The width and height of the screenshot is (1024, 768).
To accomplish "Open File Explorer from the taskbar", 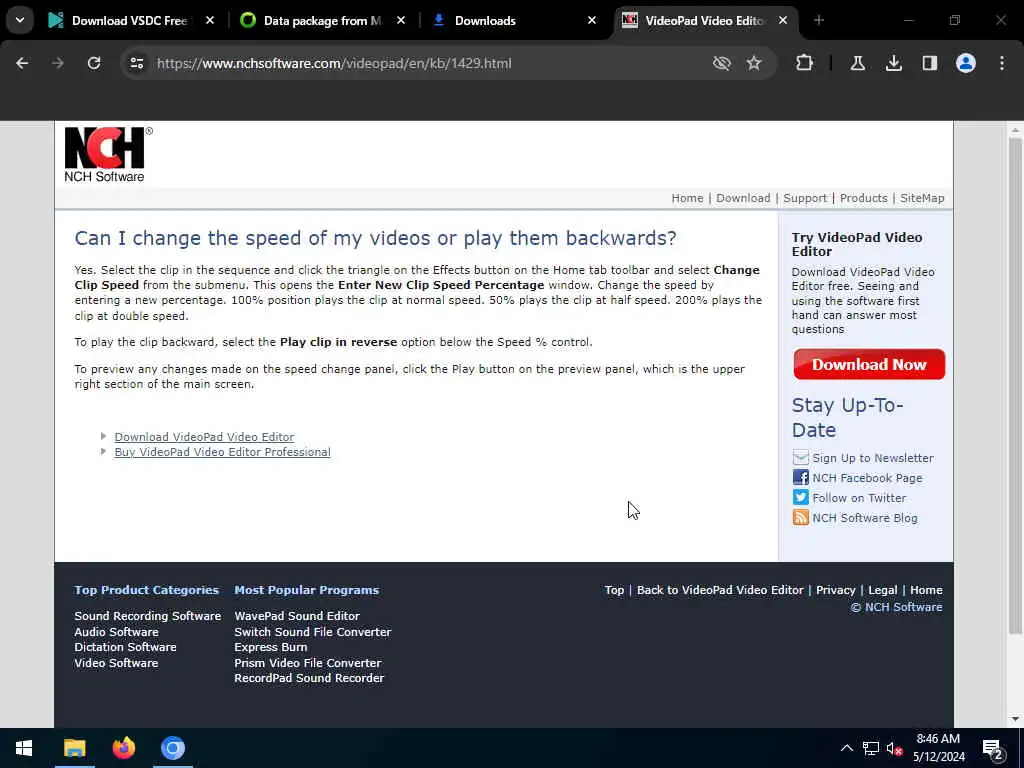I will (74, 748).
